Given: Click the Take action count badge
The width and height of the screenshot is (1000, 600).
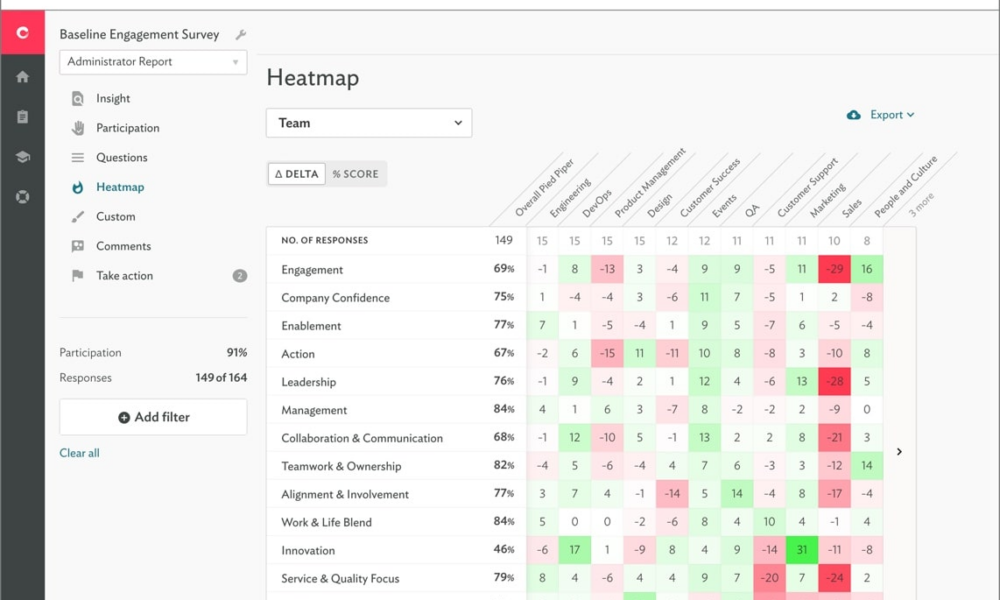Looking at the screenshot, I should point(240,276).
